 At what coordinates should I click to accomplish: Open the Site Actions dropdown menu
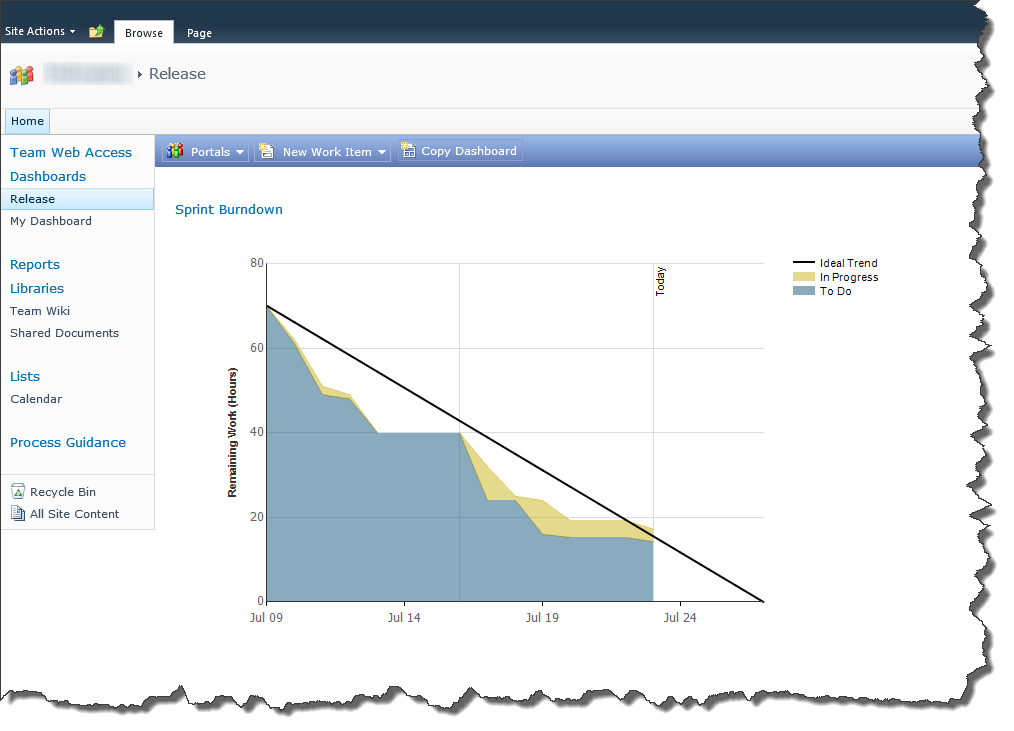(40, 32)
